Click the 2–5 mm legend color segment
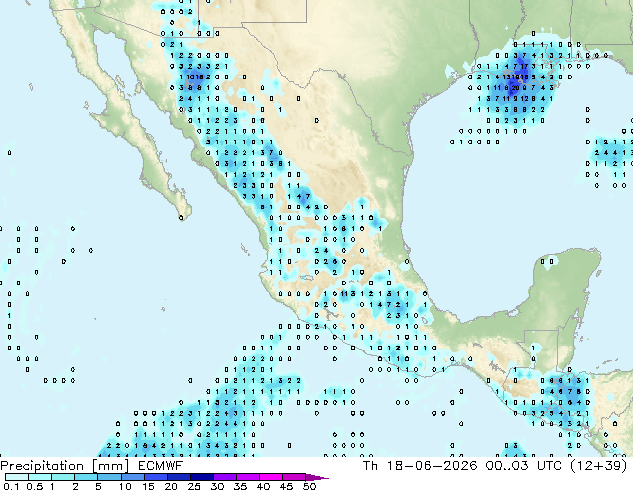Image resolution: width=634 pixels, height=490 pixels. (x=86, y=477)
